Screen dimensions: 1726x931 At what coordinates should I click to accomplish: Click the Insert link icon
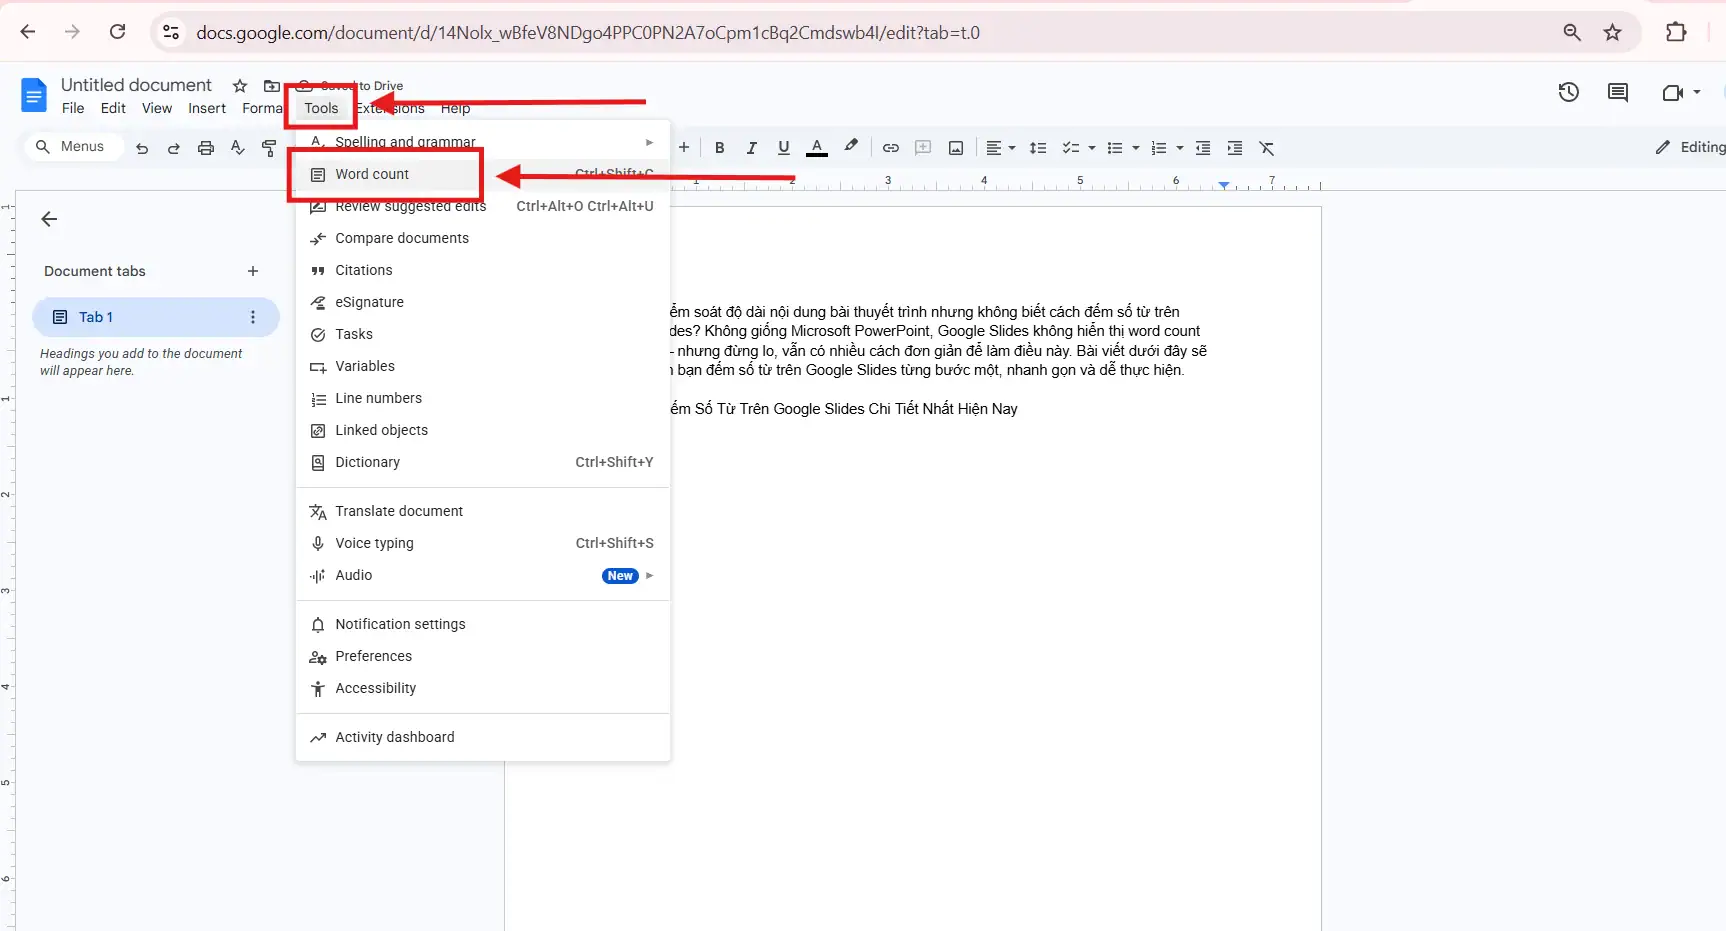point(890,147)
